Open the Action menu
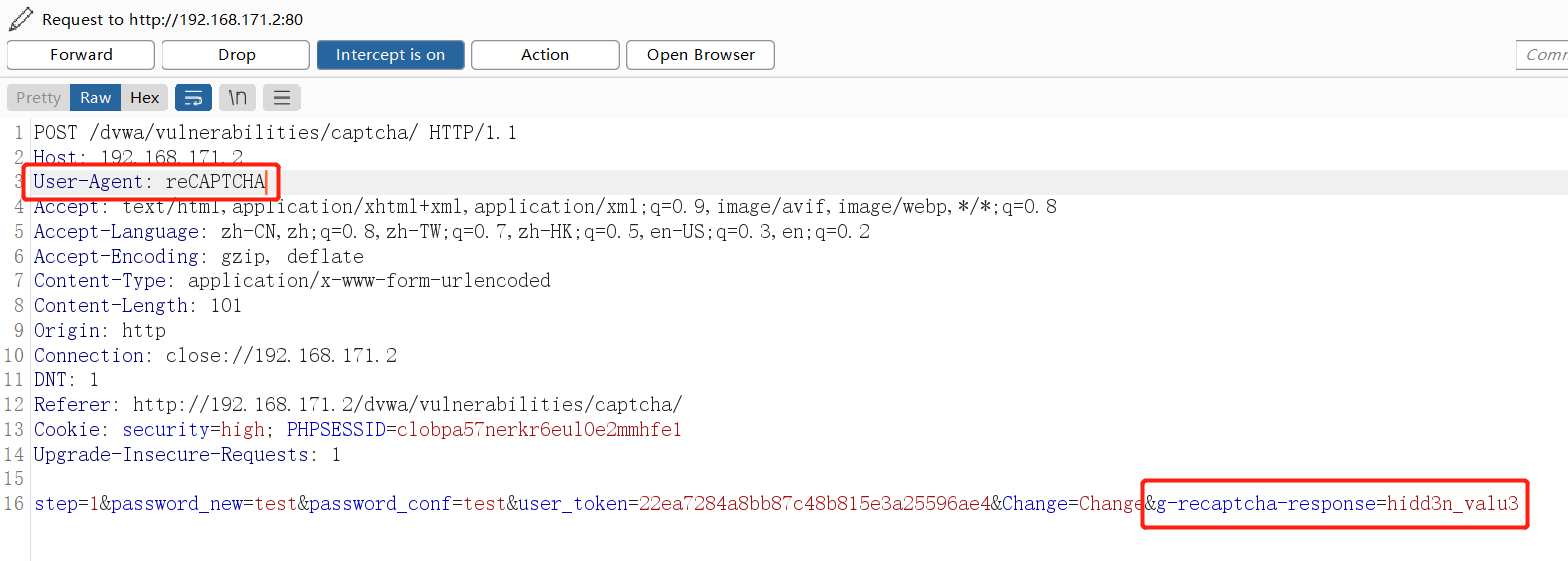 pos(545,55)
